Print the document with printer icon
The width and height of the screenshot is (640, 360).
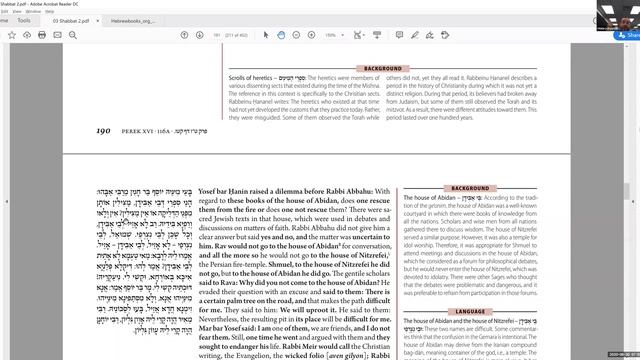(42, 35)
